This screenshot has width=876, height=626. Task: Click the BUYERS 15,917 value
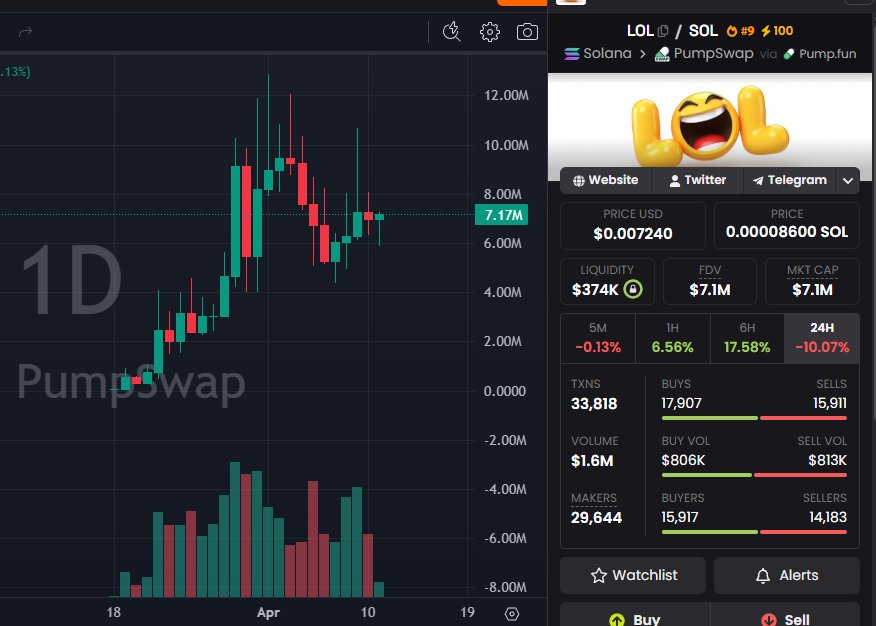coord(680,517)
